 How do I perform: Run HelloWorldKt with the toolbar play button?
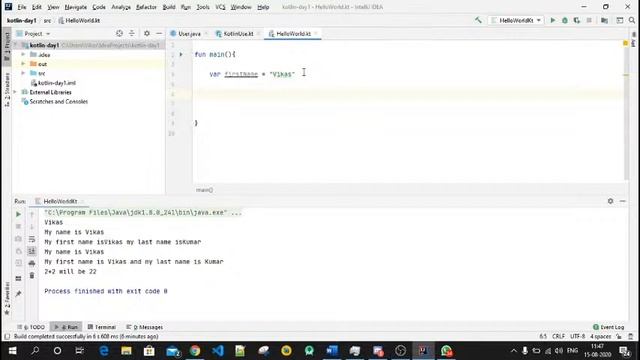tap(553, 20)
